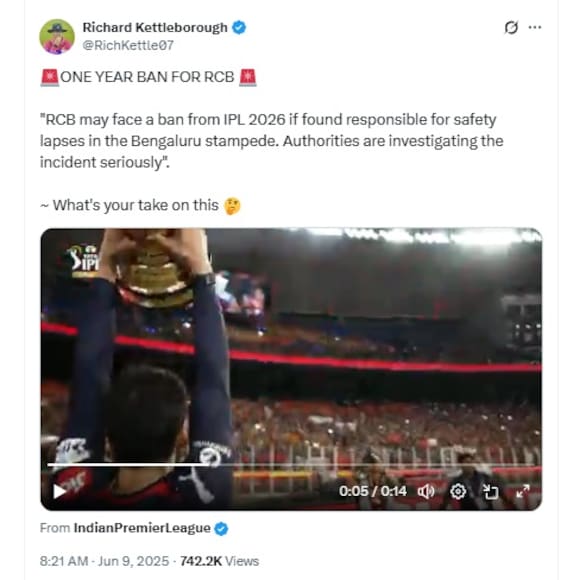Seek along the video progress bar
This screenshot has width=586, height=580.
pyautogui.click(x=291, y=465)
